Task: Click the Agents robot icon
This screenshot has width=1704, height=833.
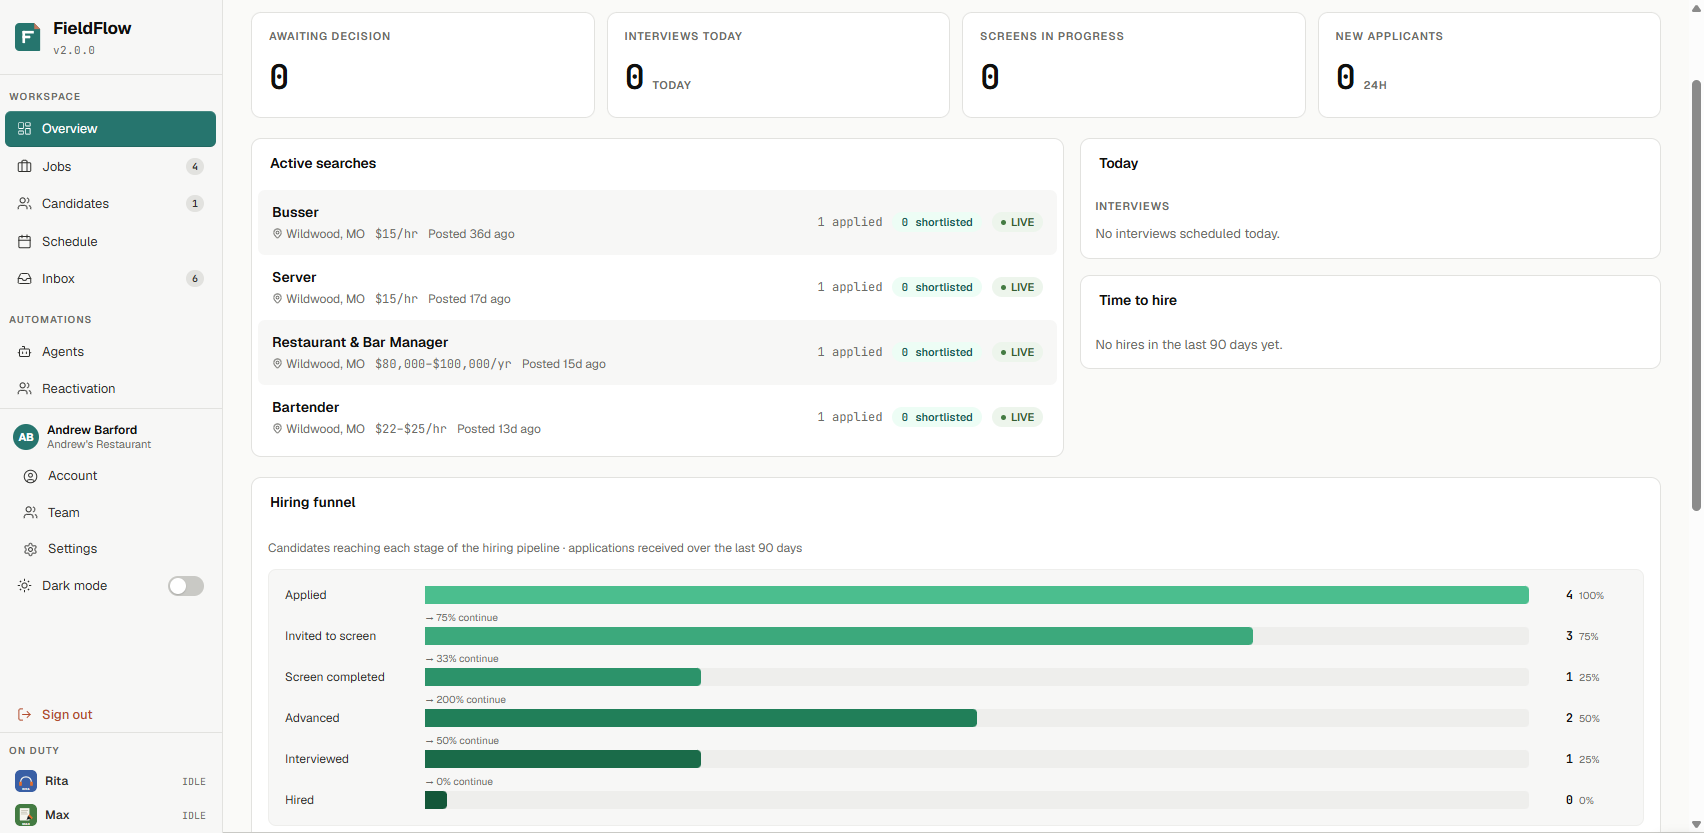Action: [x=25, y=352]
